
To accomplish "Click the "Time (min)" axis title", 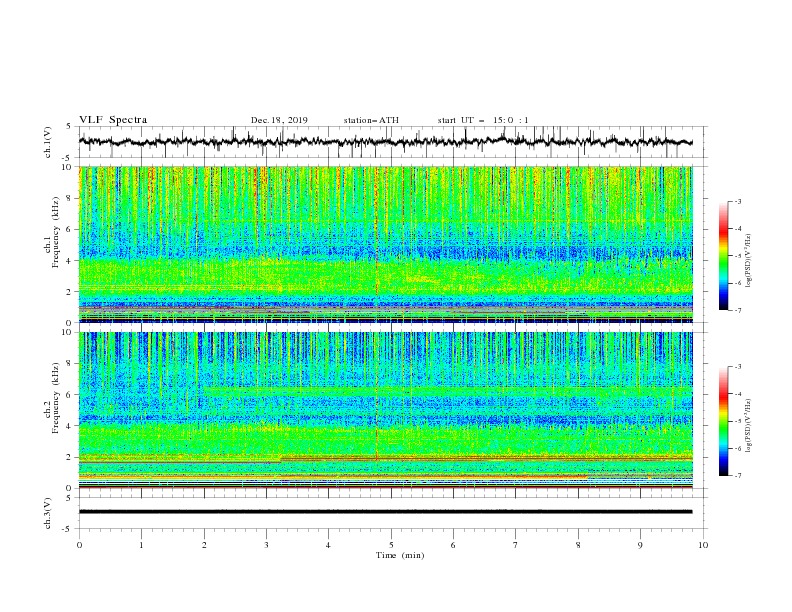I will (400, 555).
